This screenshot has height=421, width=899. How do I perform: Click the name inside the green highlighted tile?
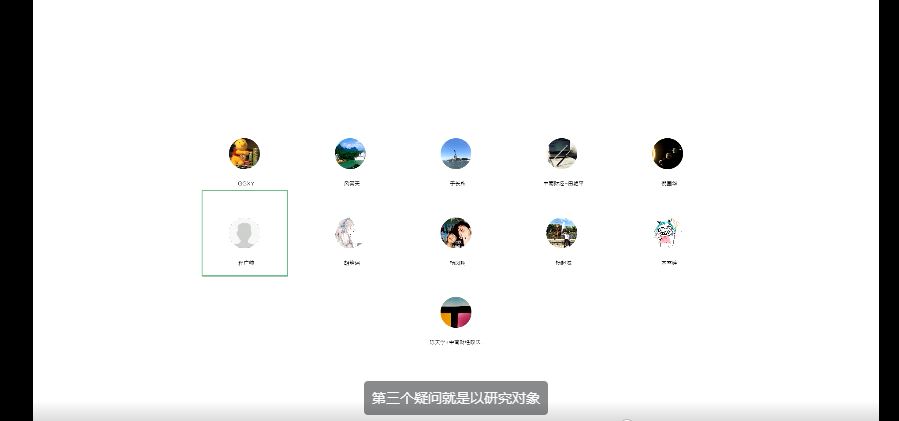point(245,262)
